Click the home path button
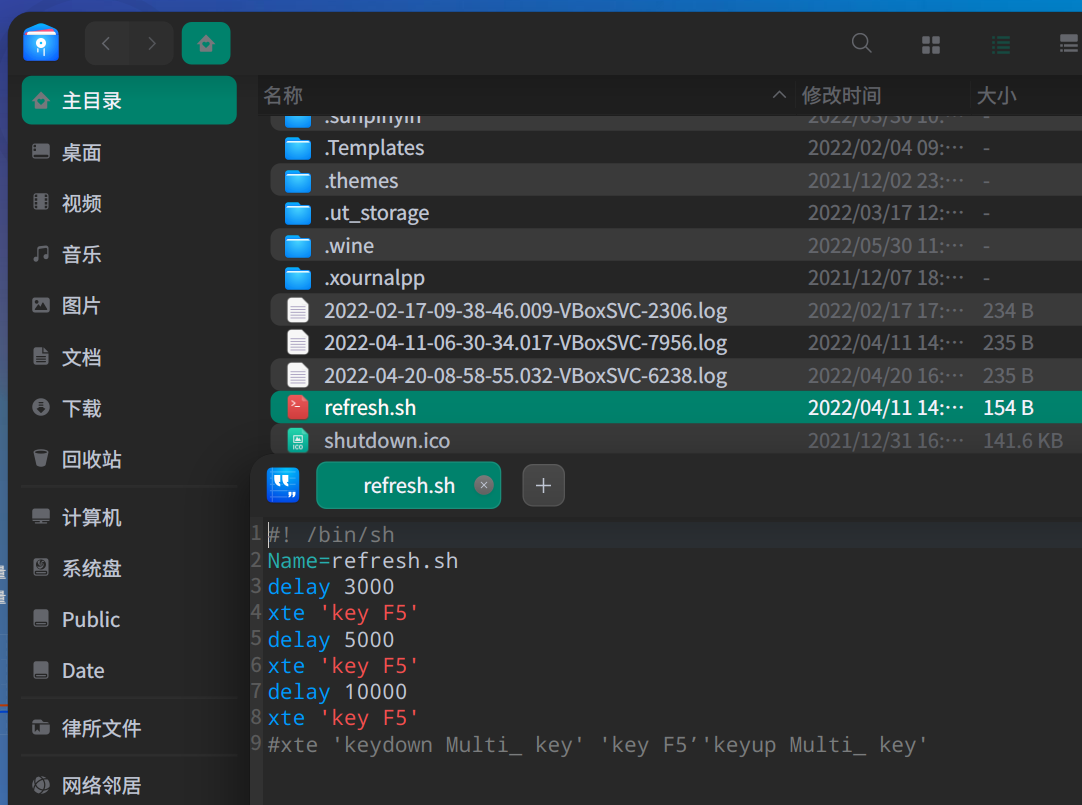 click(206, 43)
